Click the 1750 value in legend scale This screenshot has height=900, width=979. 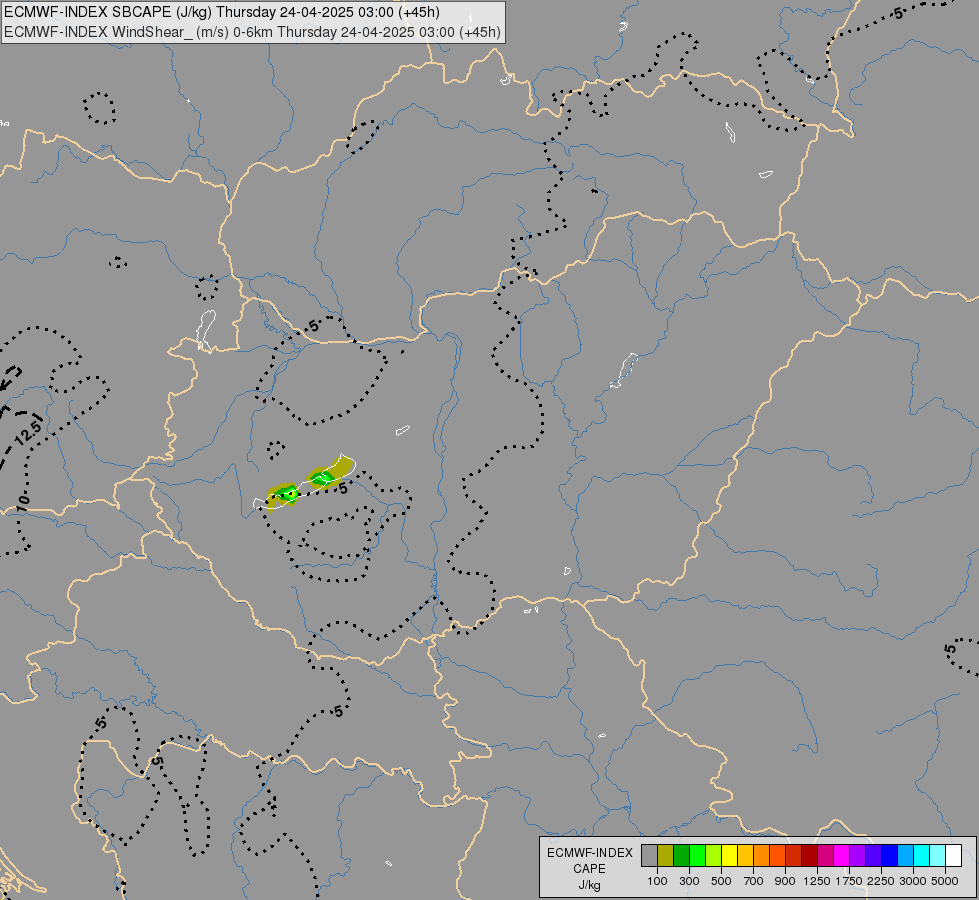[849, 881]
